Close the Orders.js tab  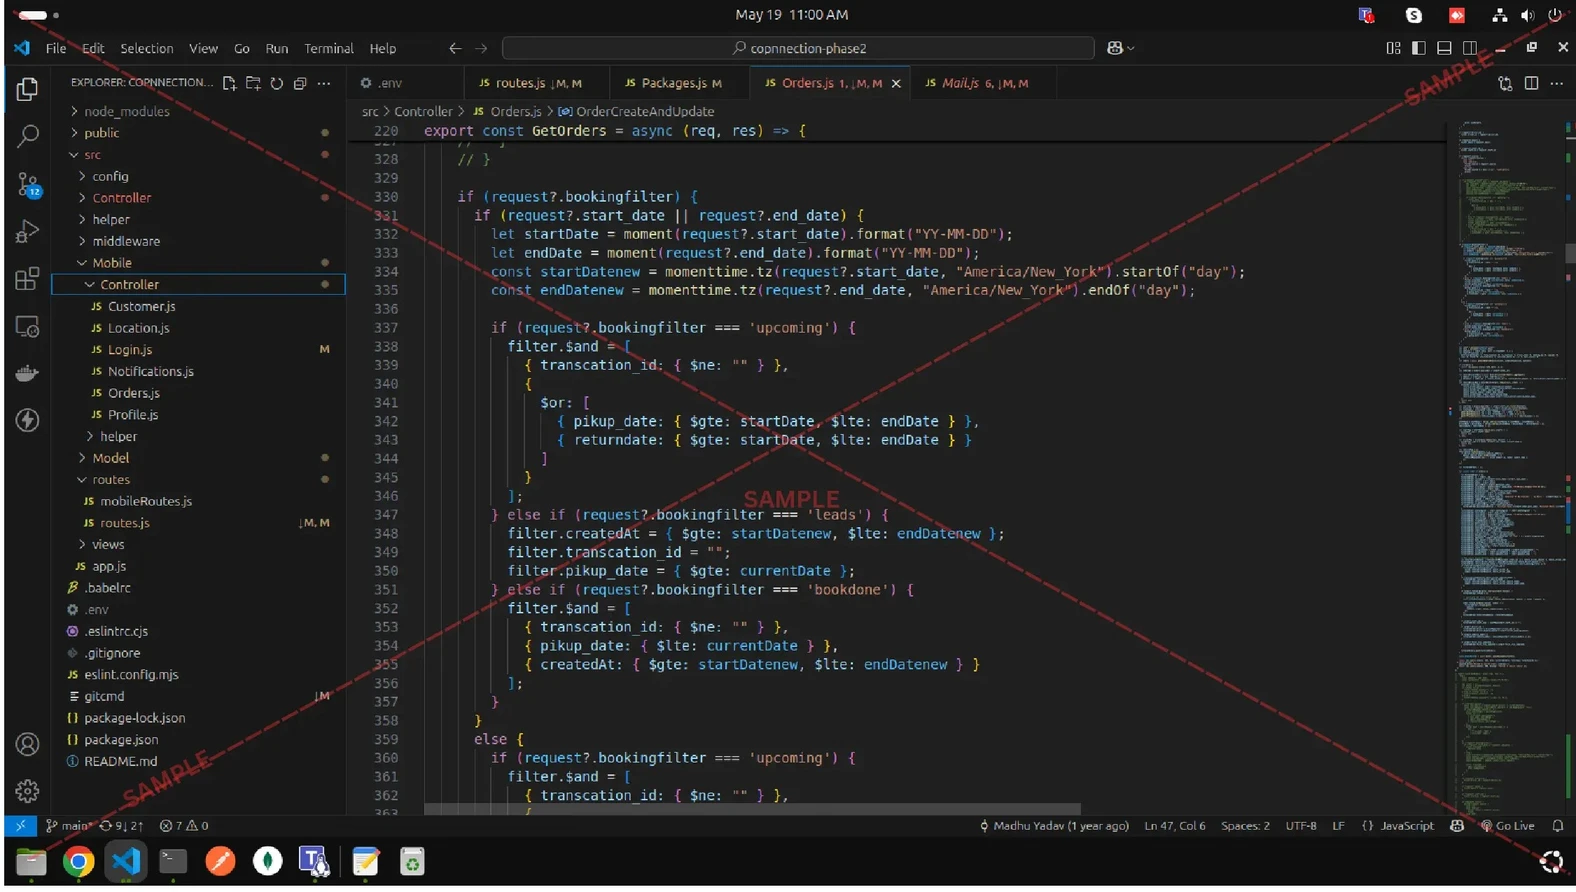[x=896, y=84]
